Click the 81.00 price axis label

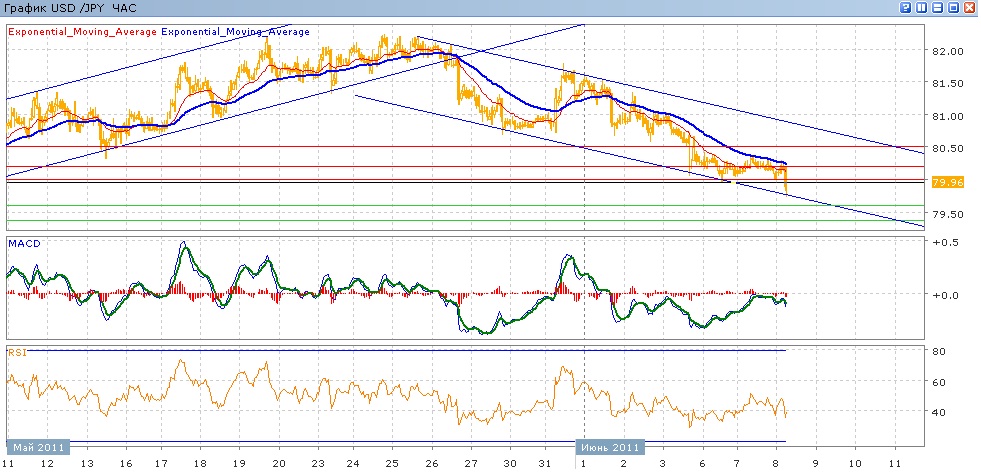(x=948, y=116)
